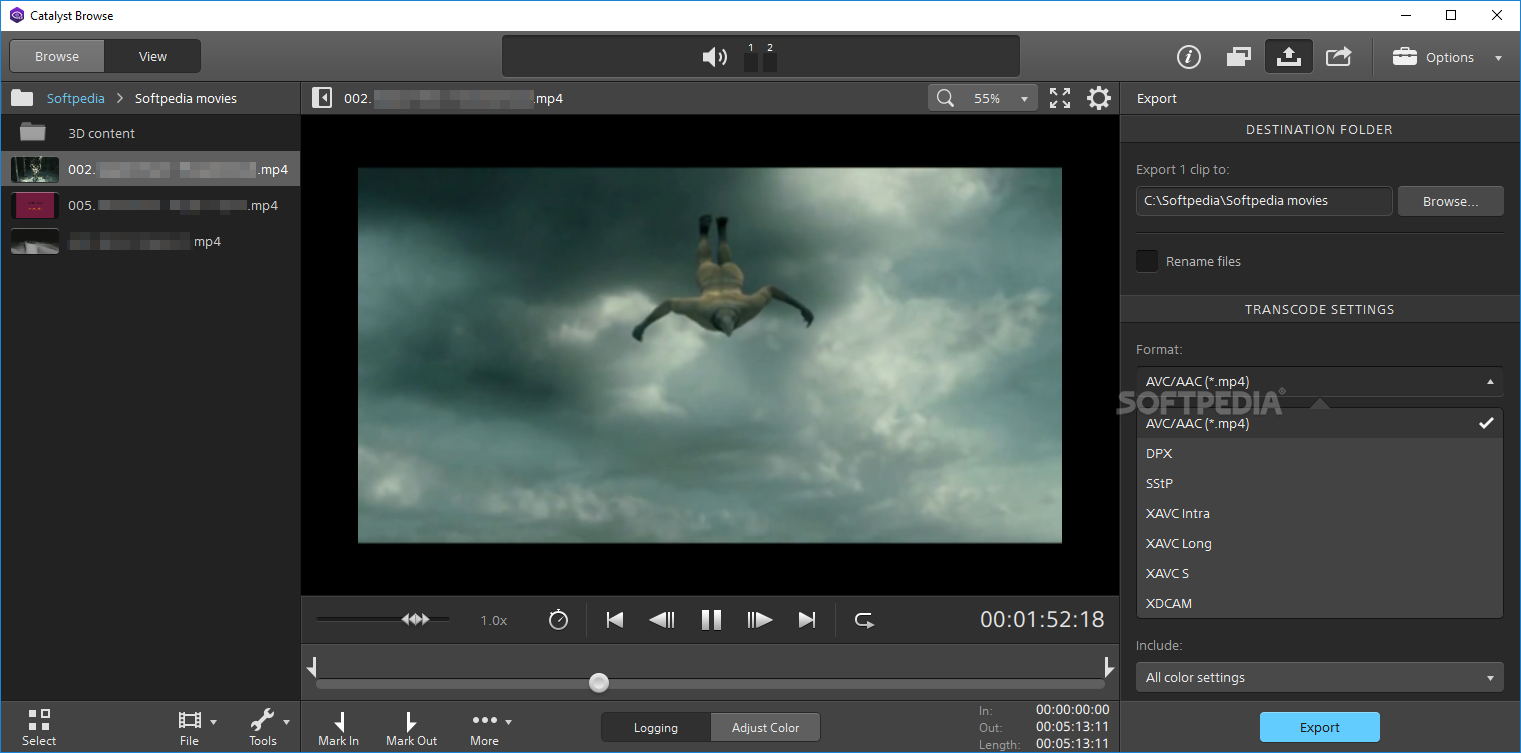
Task: Open the More options menu
Action: pyautogui.click(x=489, y=728)
